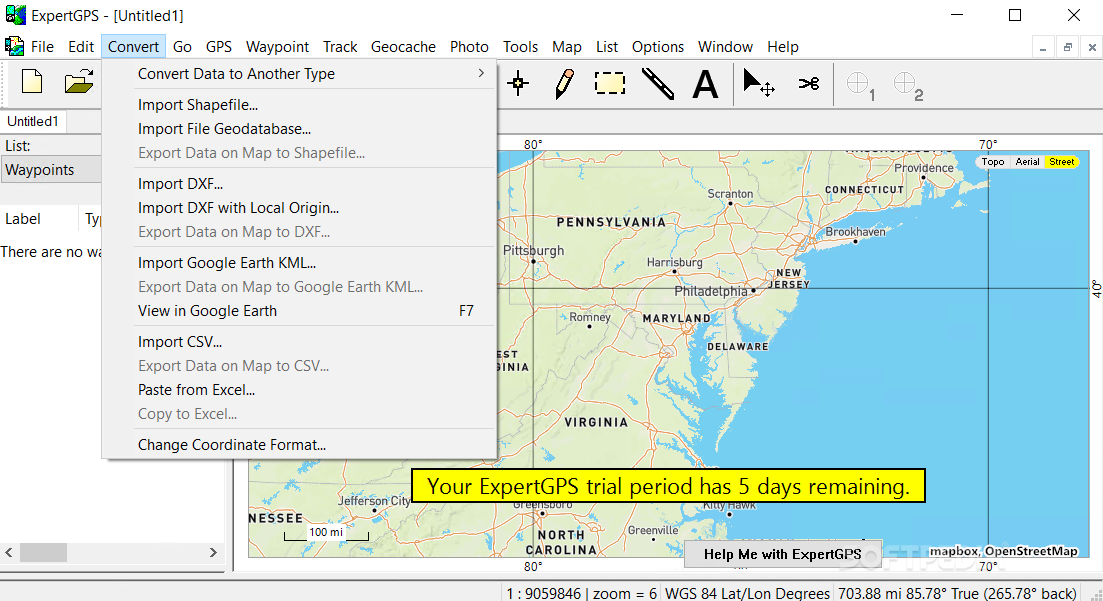
Task: Click the horizontal list scrollbar thumb
Action: (43, 552)
